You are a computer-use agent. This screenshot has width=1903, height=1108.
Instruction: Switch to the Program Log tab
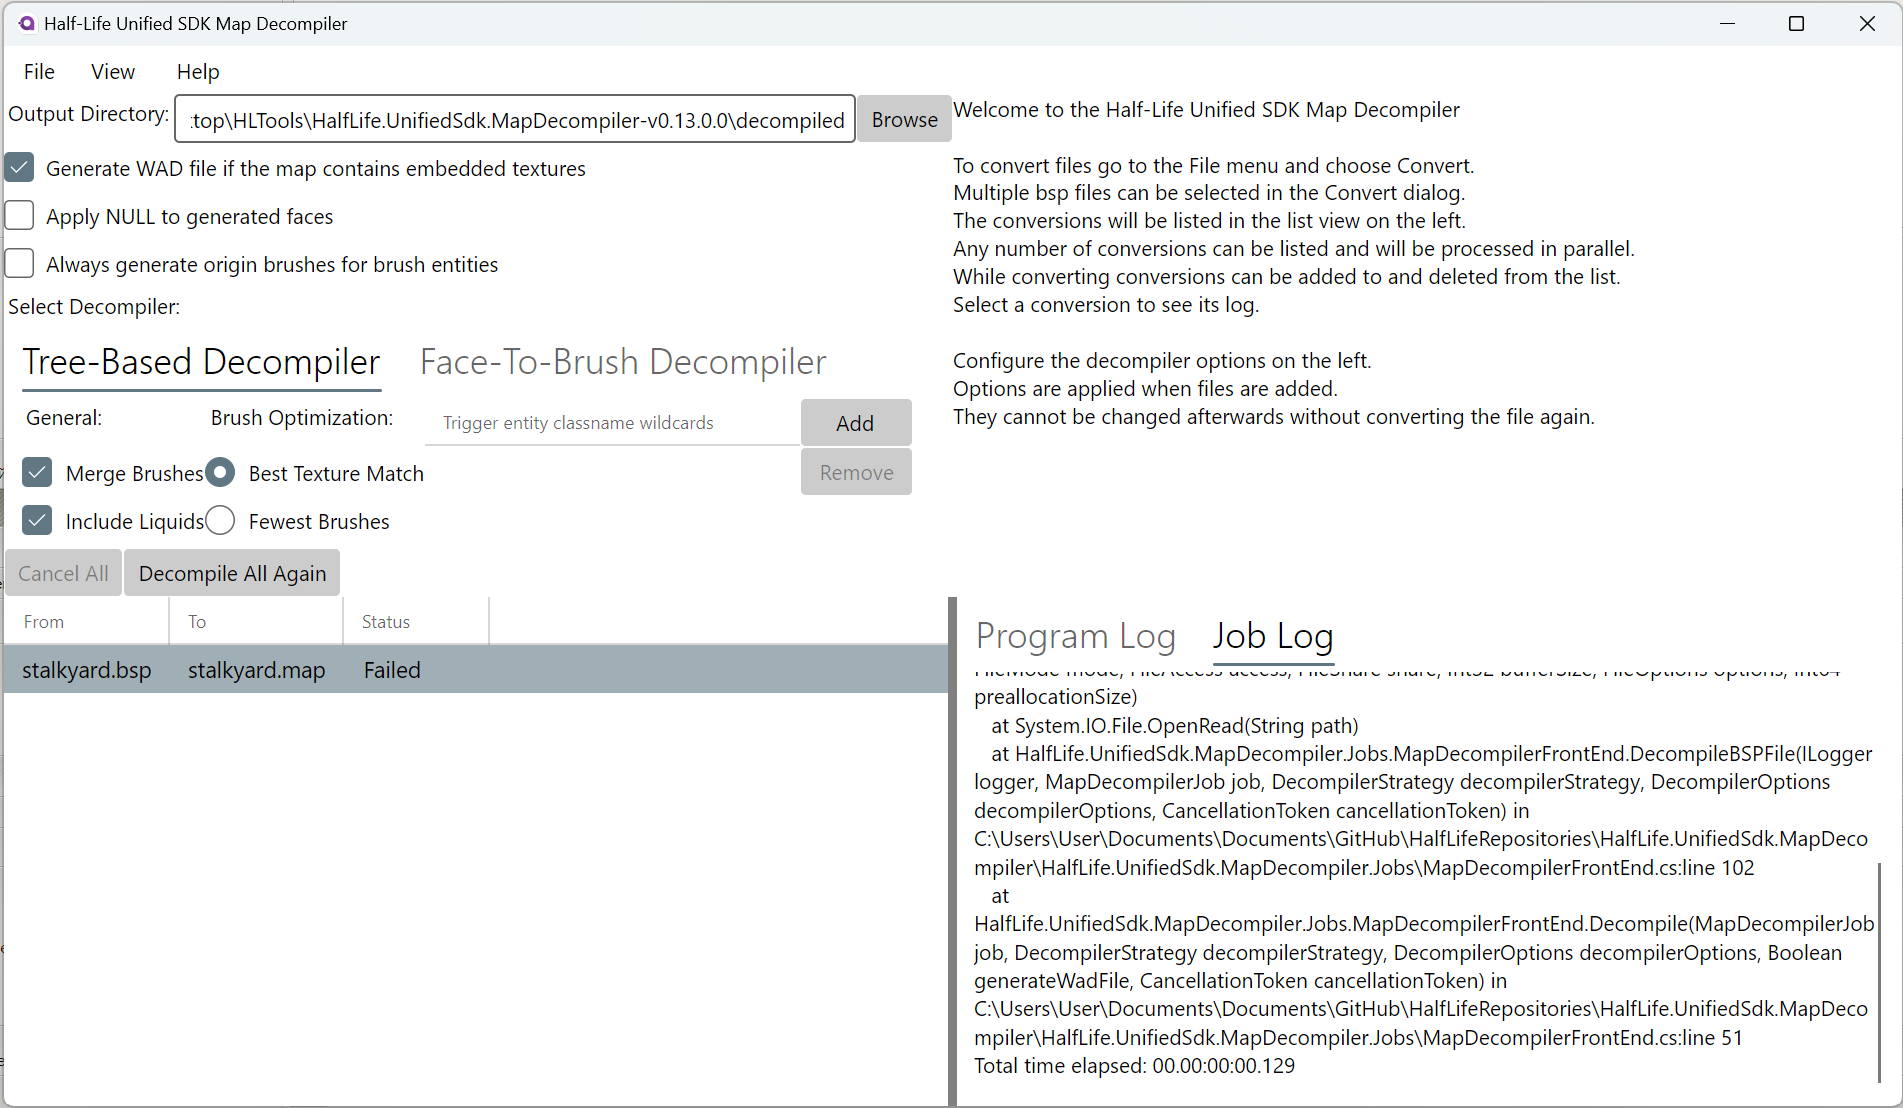(1075, 636)
